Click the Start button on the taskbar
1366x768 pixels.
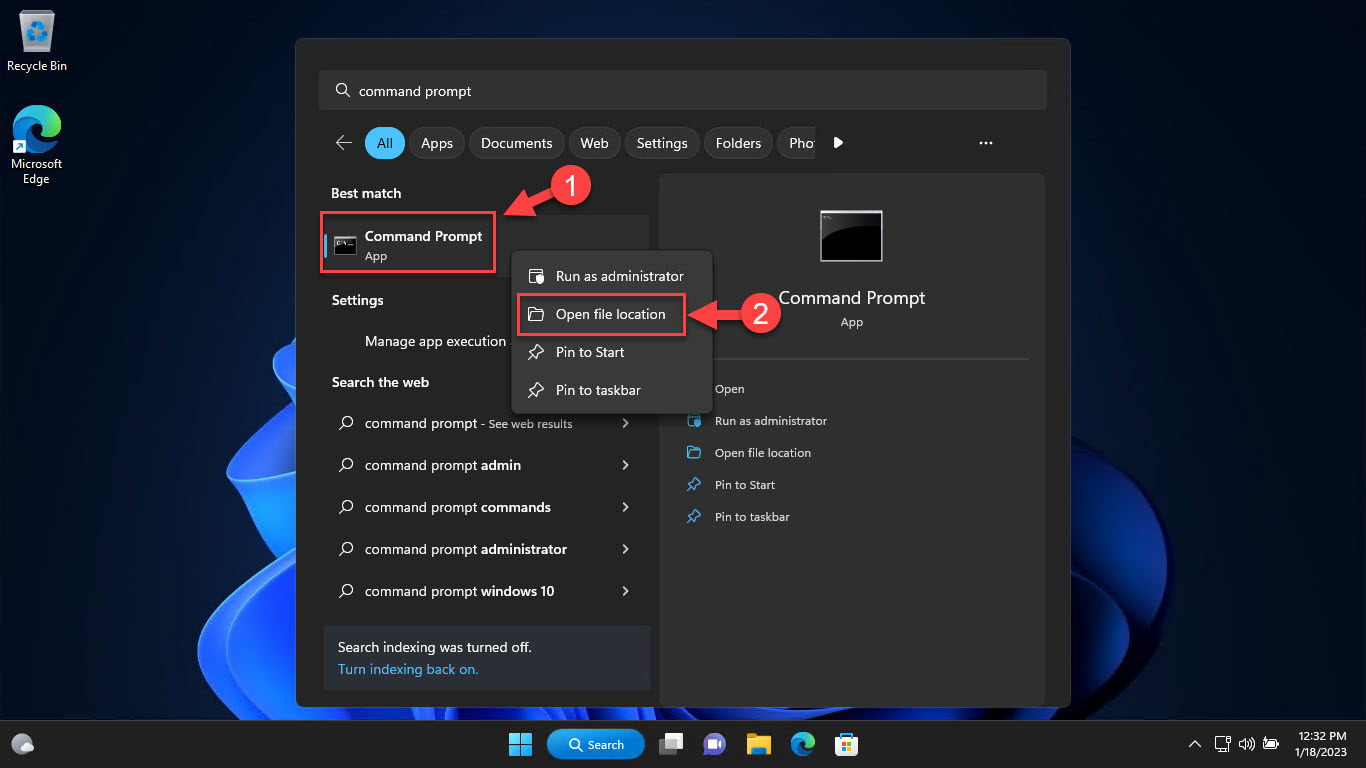[x=520, y=744]
